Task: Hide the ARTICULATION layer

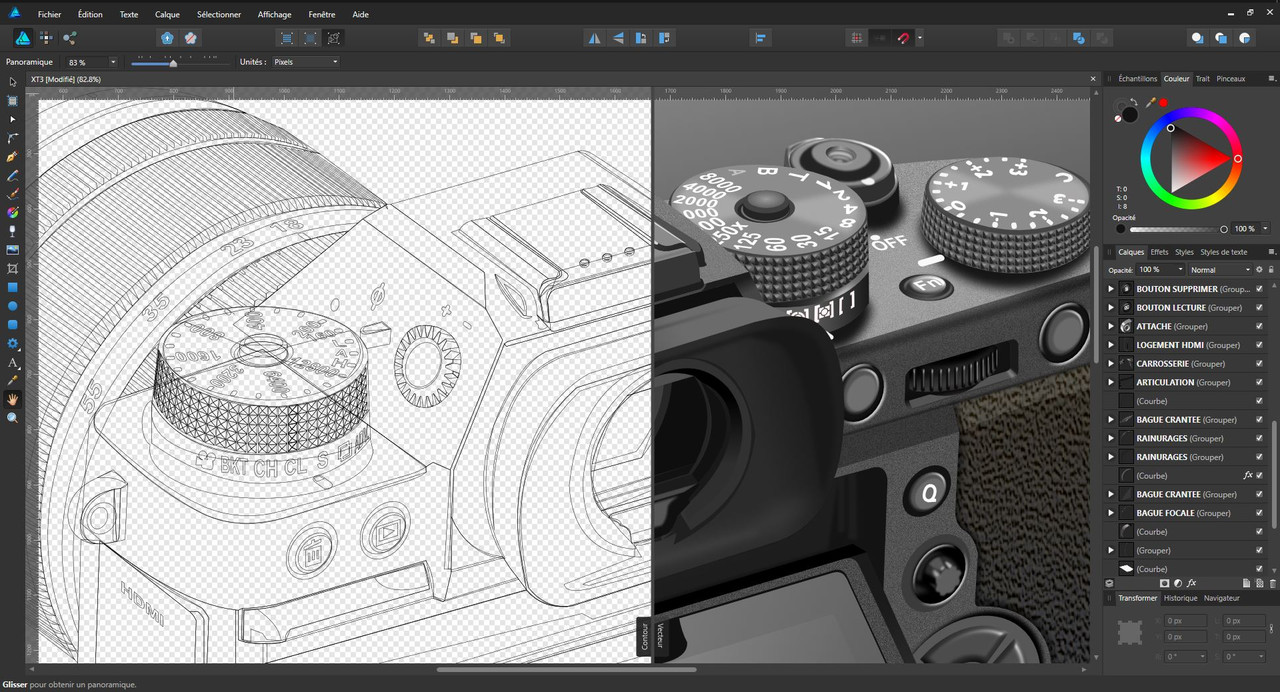Action: coord(1259,382)
